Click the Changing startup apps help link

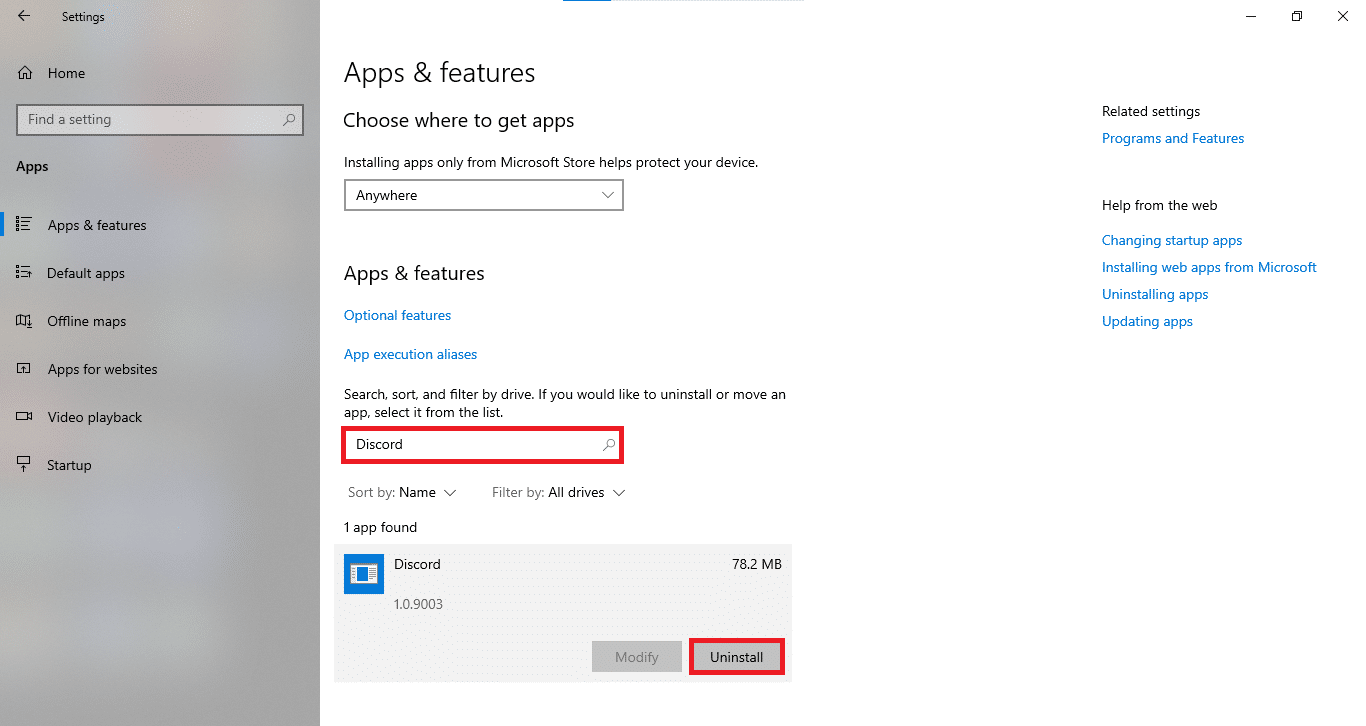point(1171,240)
